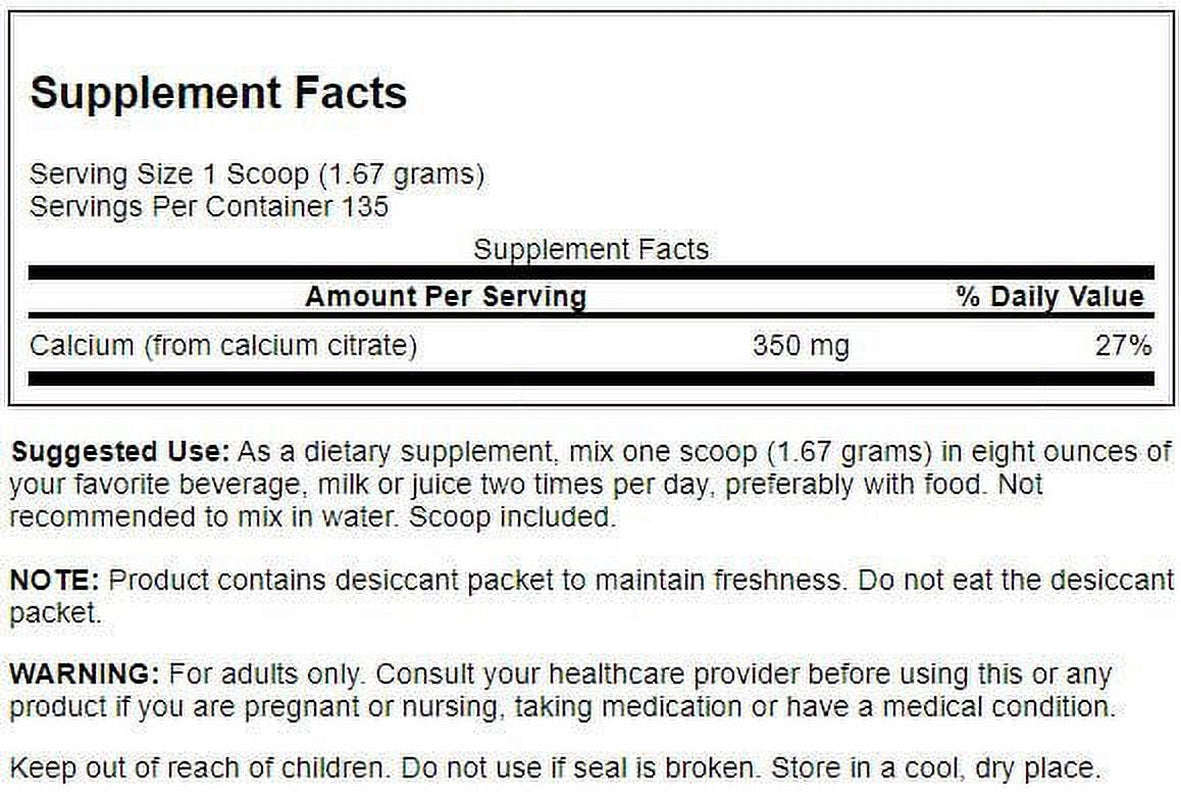Screen dimensions: 1181x800
Task: Click the "350 mg" amount value
Action: (800, 346)
